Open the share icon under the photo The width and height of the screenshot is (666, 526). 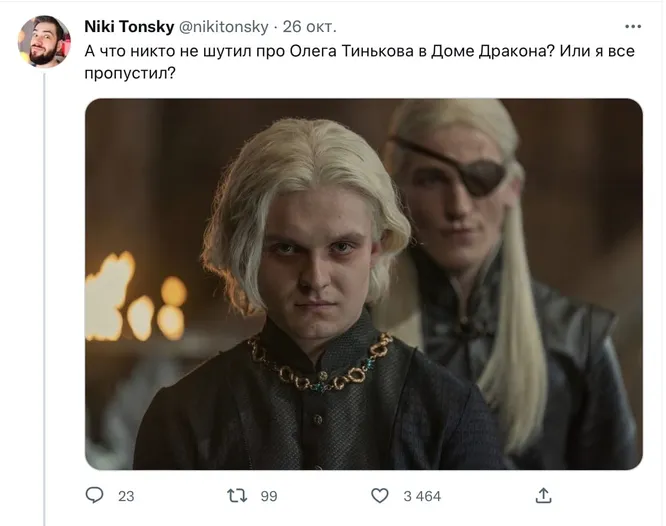click(x=543, y=495)
